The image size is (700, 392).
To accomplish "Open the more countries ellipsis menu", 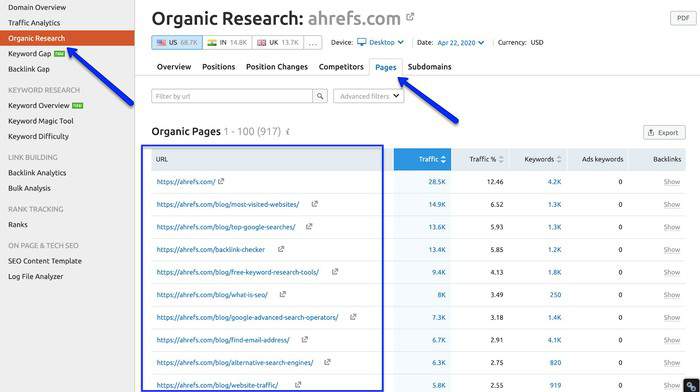I will (312, 43).
